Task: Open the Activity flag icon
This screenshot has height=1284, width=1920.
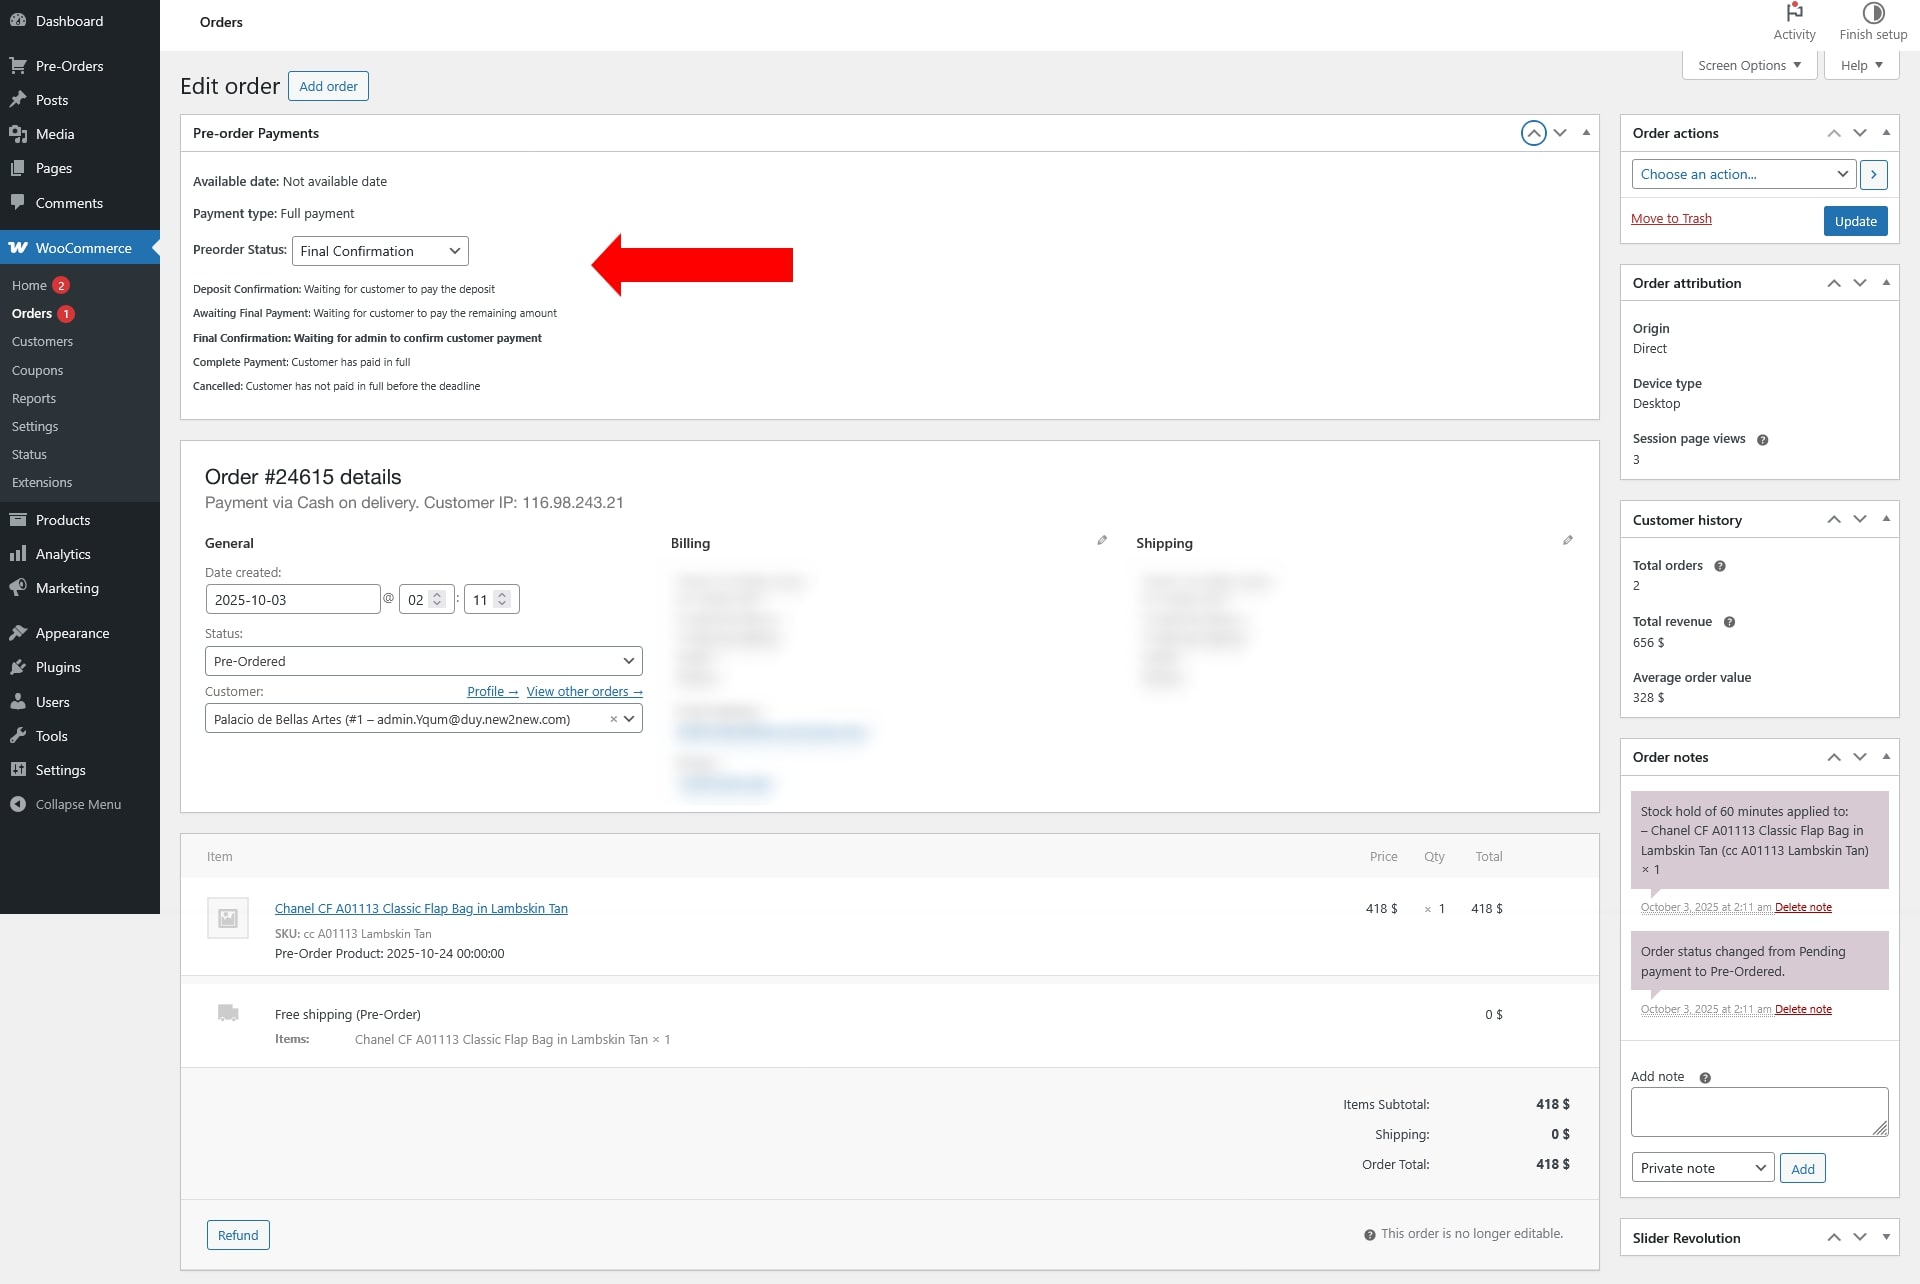Action: pyautogui.click(x=1794, y=14)
